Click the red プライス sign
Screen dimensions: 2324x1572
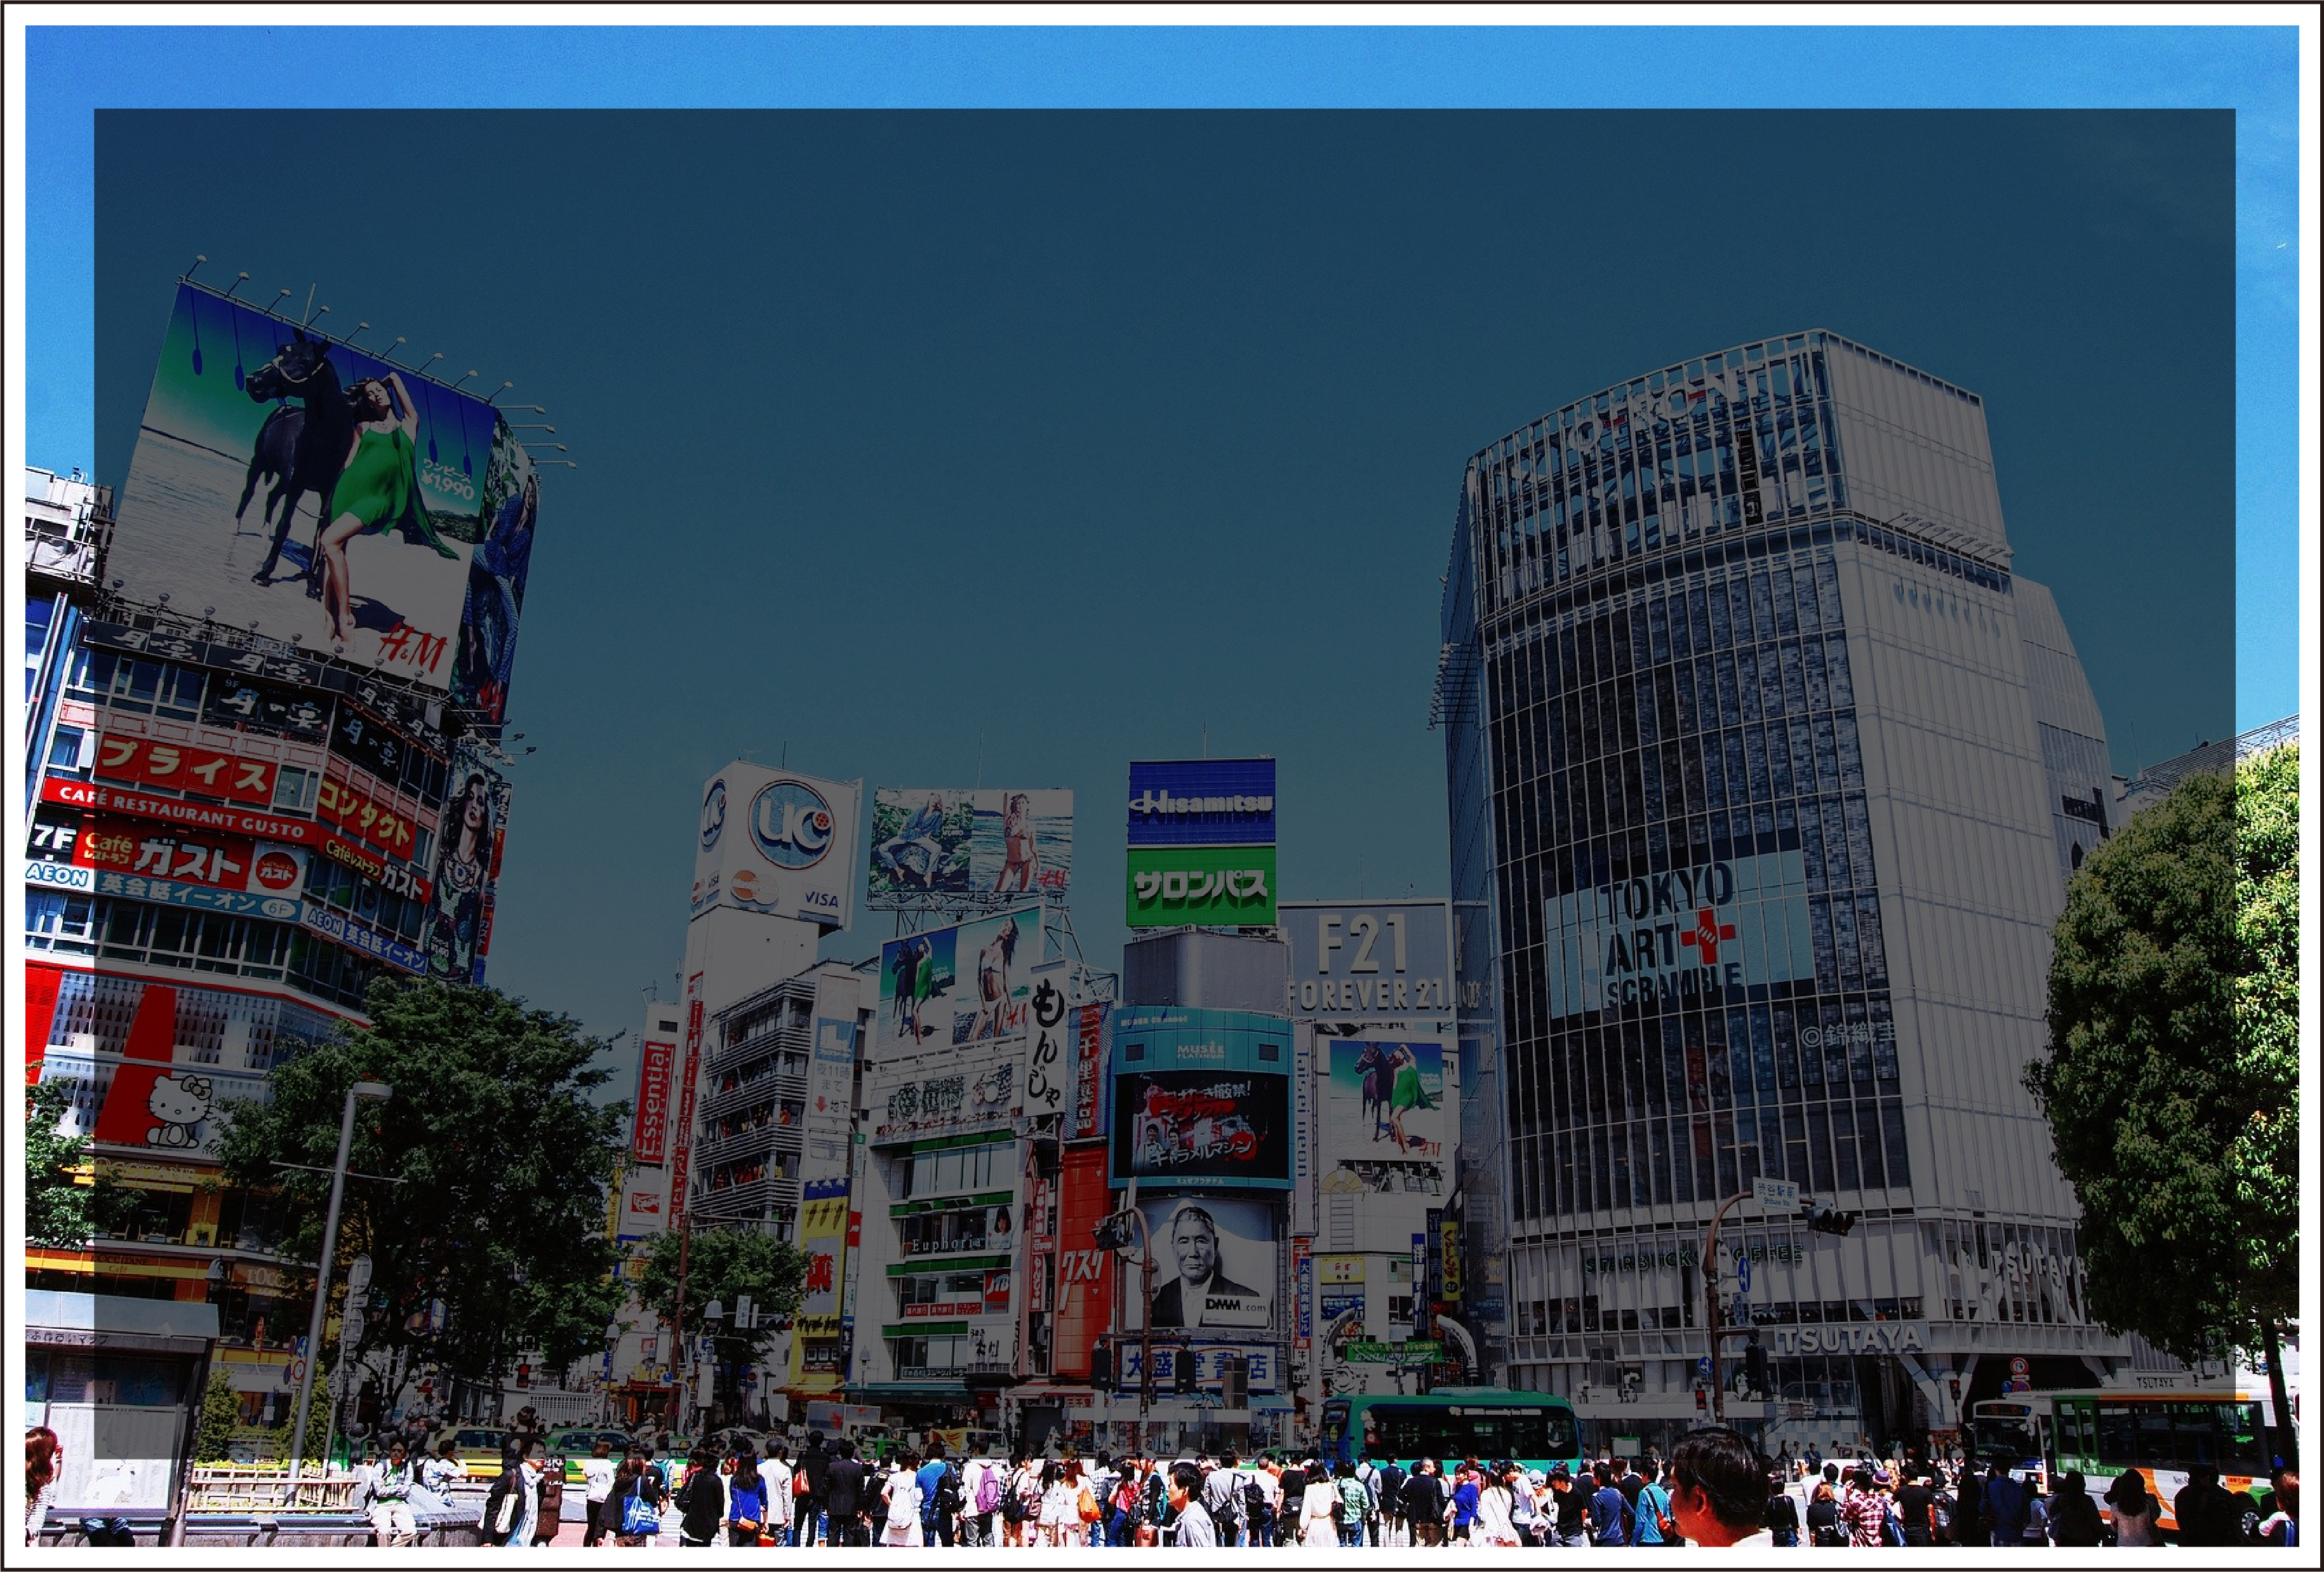coord(185,767)
